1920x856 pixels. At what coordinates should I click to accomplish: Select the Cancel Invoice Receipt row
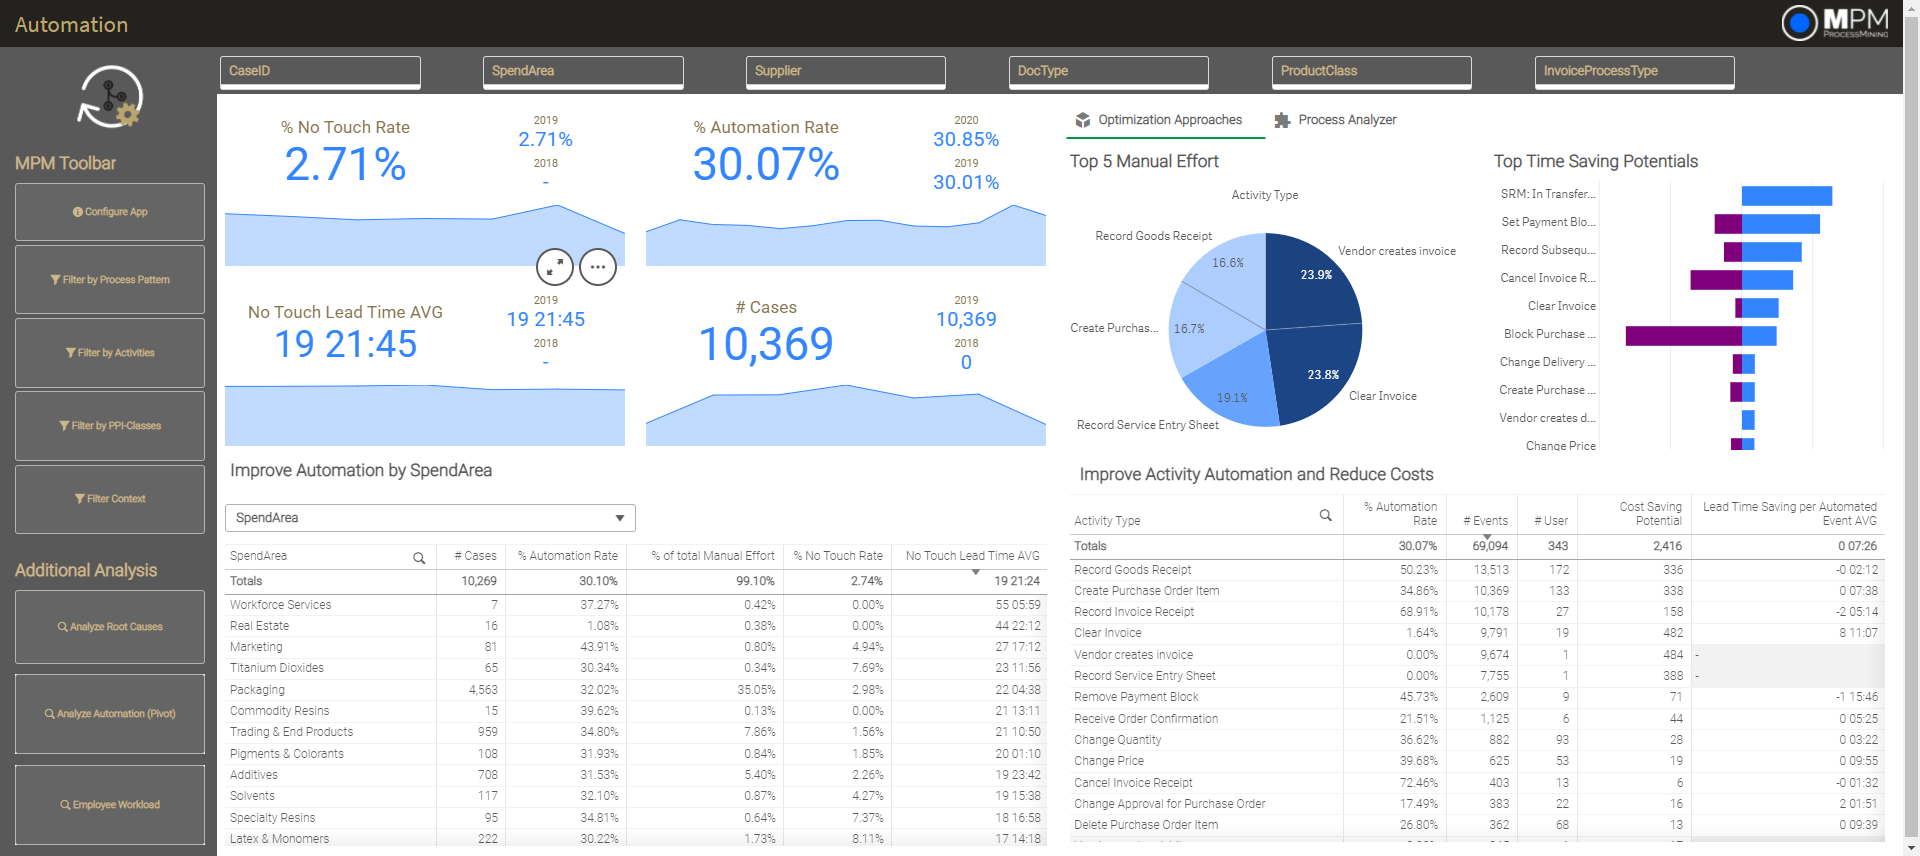tap(1478, 783)
